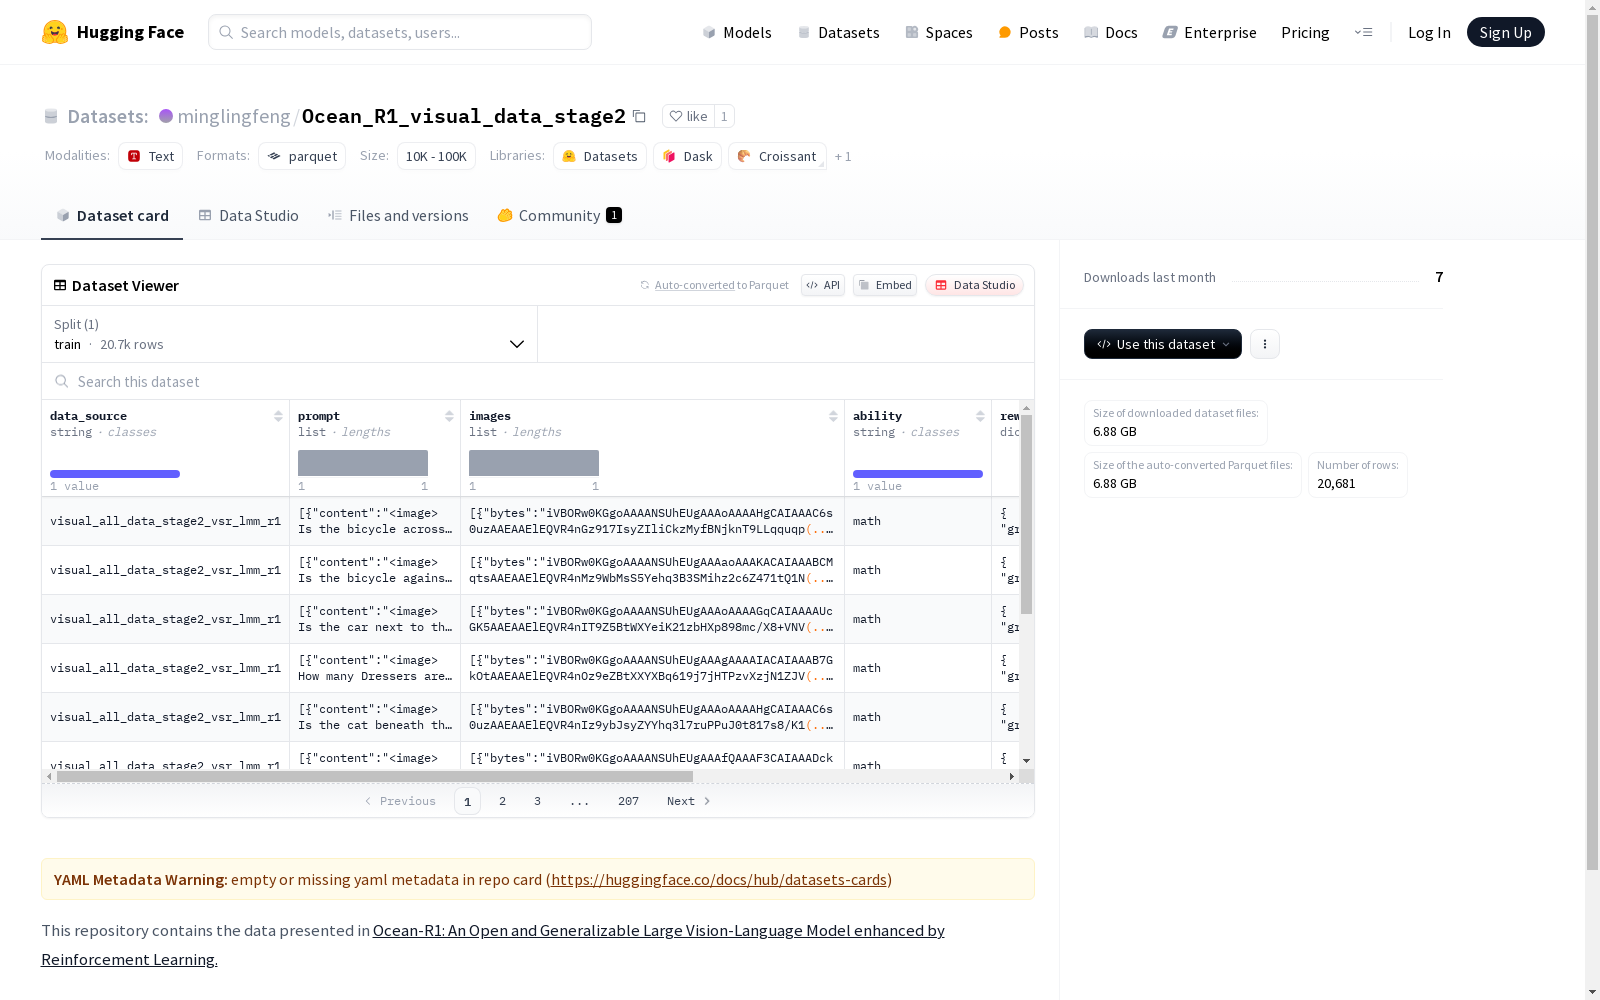Go to page 3 of the dataset
The image size is (1600, 1000).
tap(537, 801)
